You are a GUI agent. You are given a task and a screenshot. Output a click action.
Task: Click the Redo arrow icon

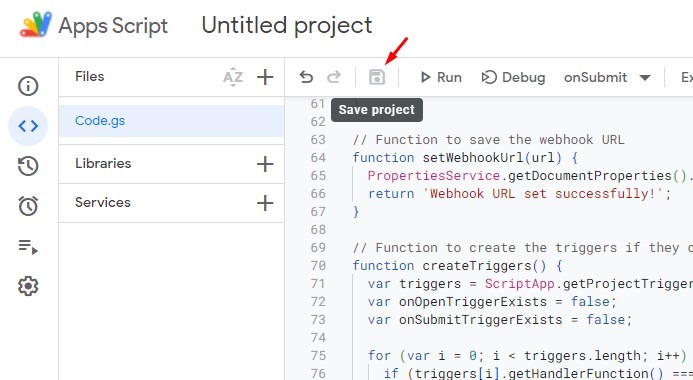pyautogui.click(x=334, y=77)
